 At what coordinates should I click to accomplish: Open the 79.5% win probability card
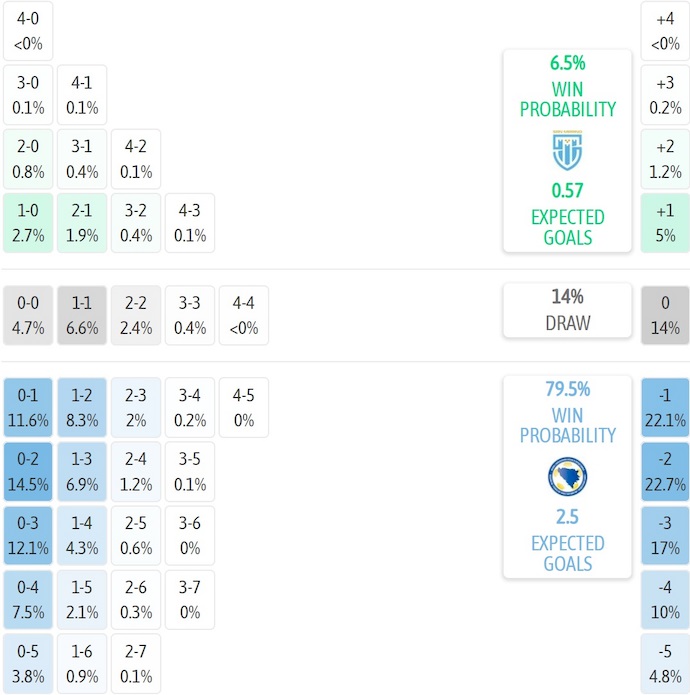click(567, 476)
